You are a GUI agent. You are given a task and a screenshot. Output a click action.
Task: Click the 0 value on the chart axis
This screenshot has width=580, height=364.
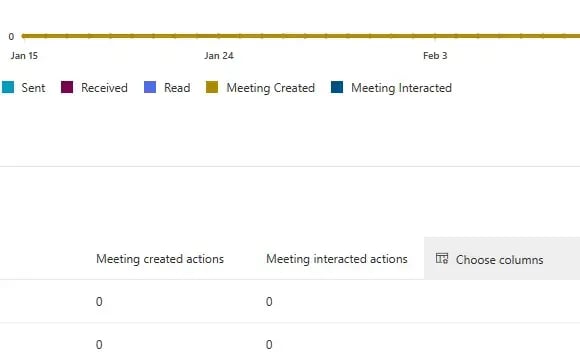pos(11,37)
